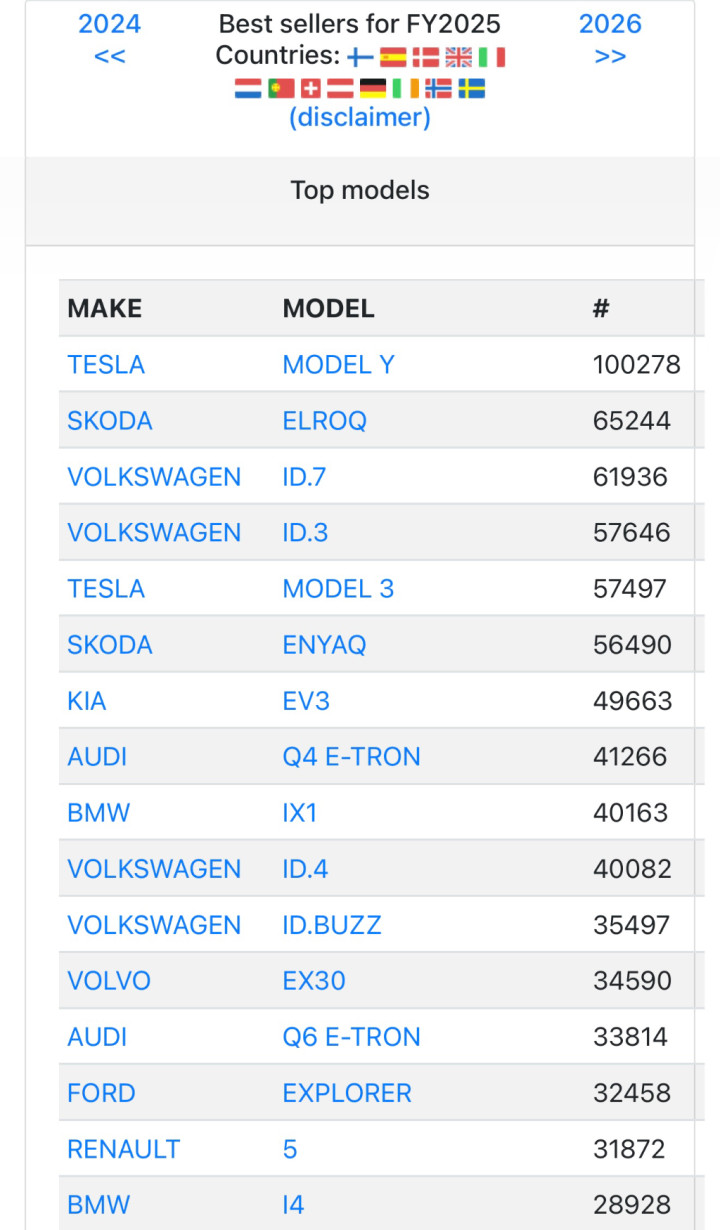Click the Switzerland flag icon
Screen dimensions: 720x1230
point(311,89)
